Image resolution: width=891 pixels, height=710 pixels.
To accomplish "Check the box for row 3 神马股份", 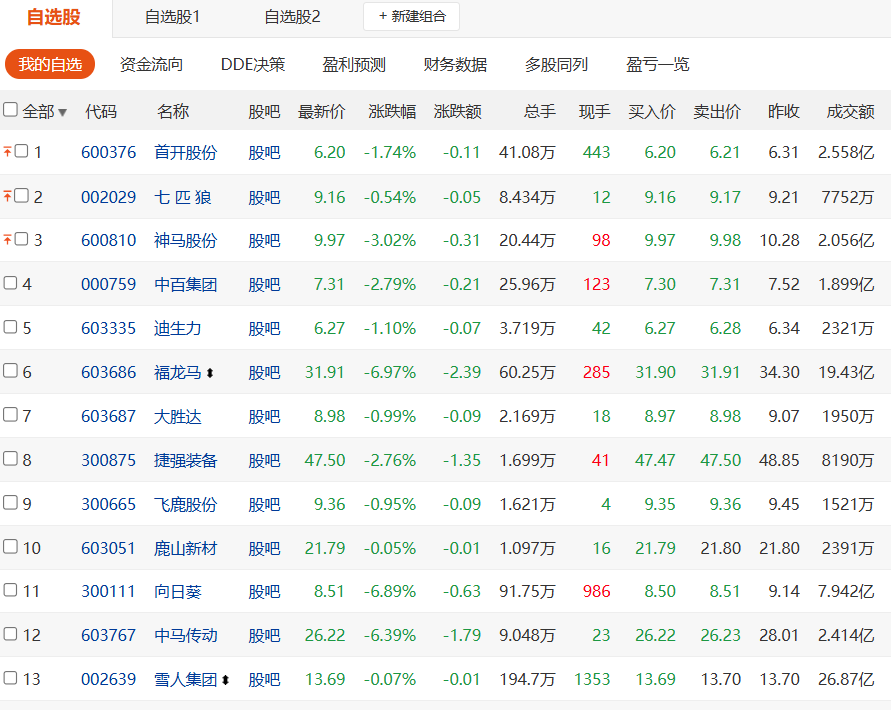I will coord(21,239).
